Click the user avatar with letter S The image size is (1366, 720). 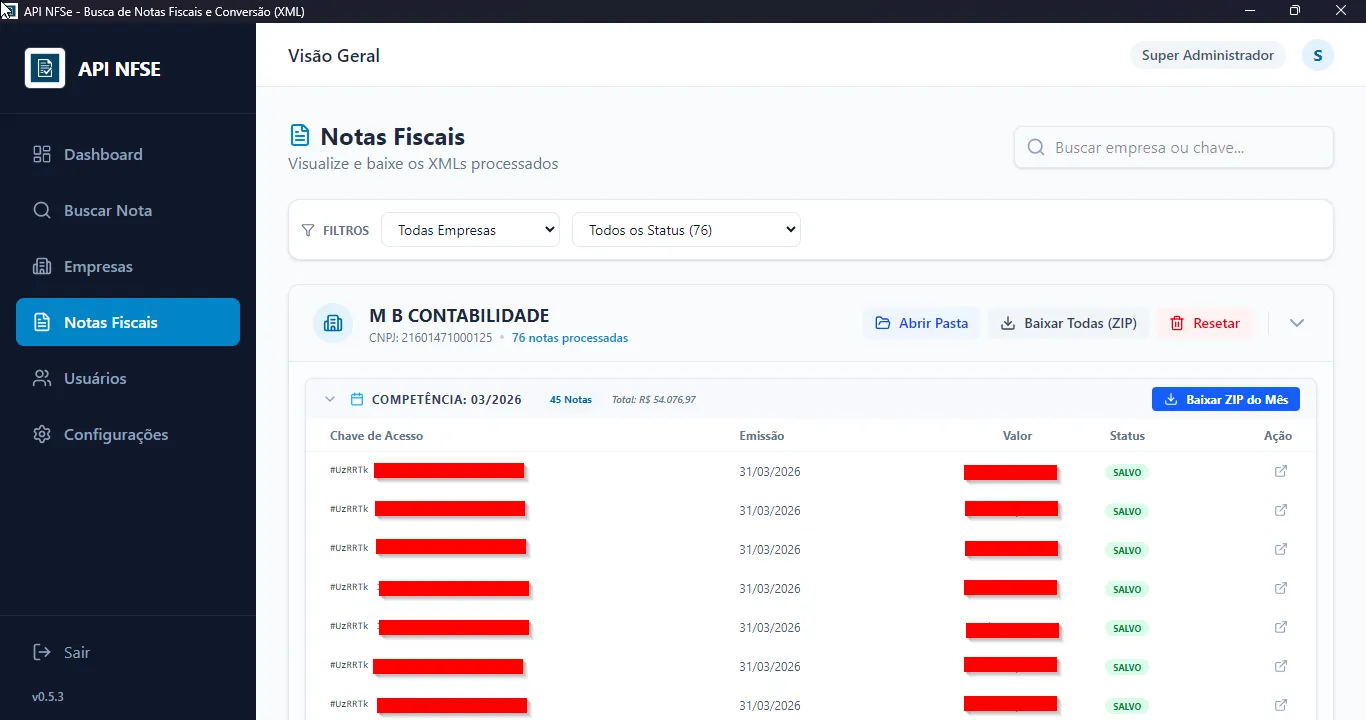(x=1318, y=55)
